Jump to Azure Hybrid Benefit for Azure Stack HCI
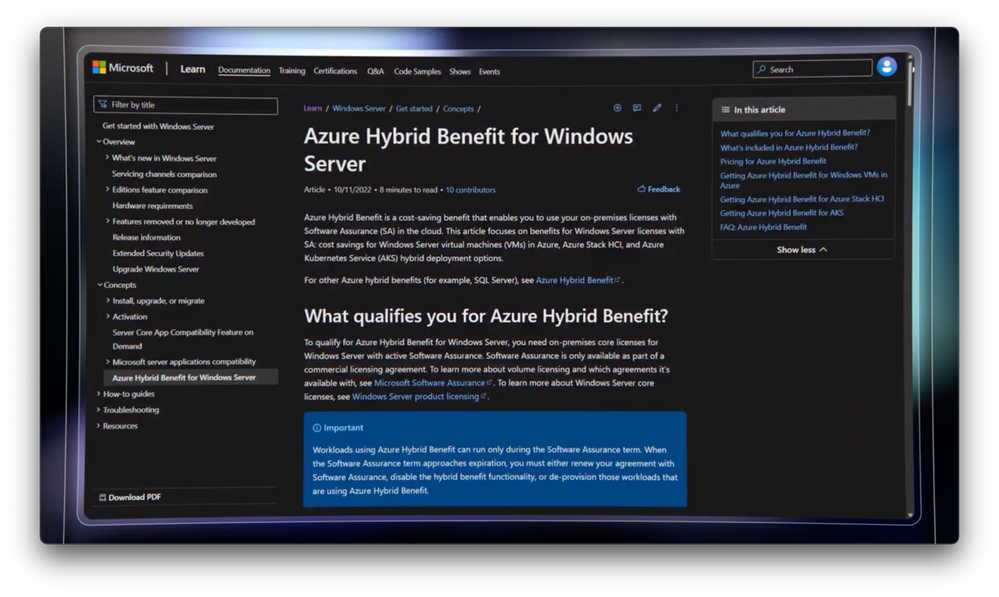 coord(801,199)
